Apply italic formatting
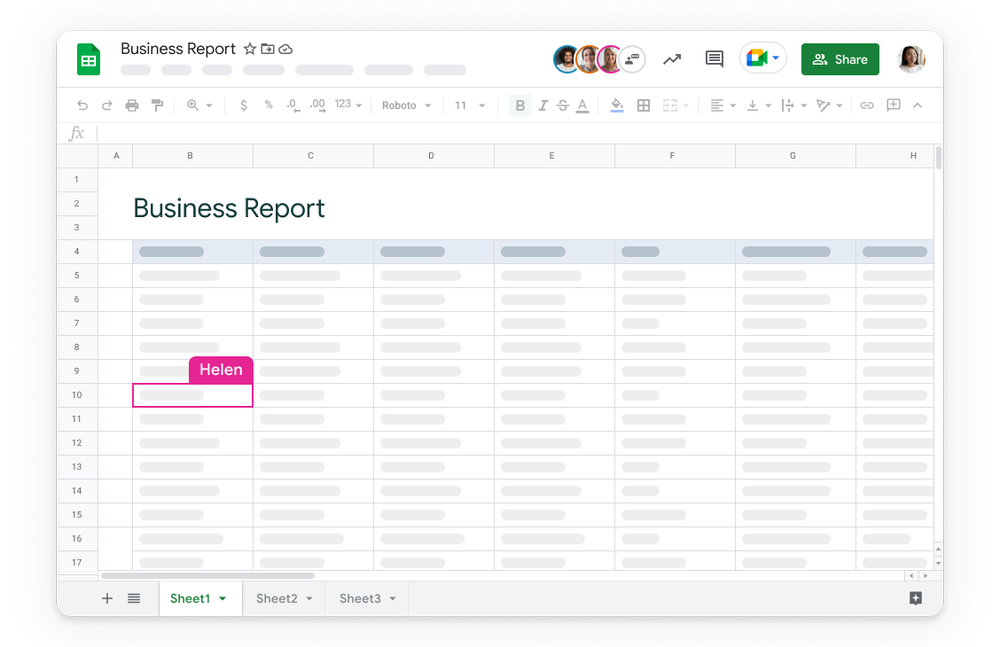The width and height of the screenshot is (1000, 647). [x=543, y=105]
